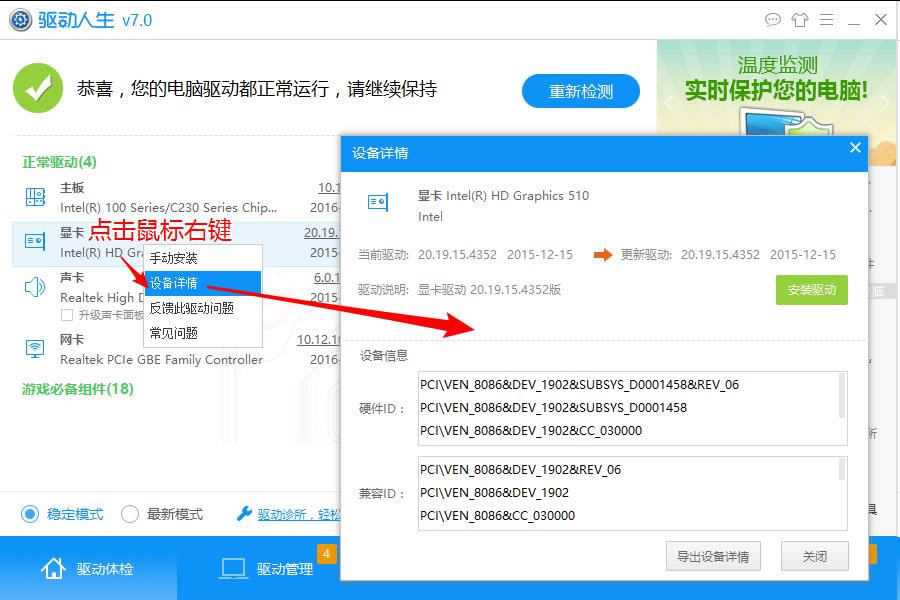Click the 关闭 button in dialog

(x=814, y=556)
